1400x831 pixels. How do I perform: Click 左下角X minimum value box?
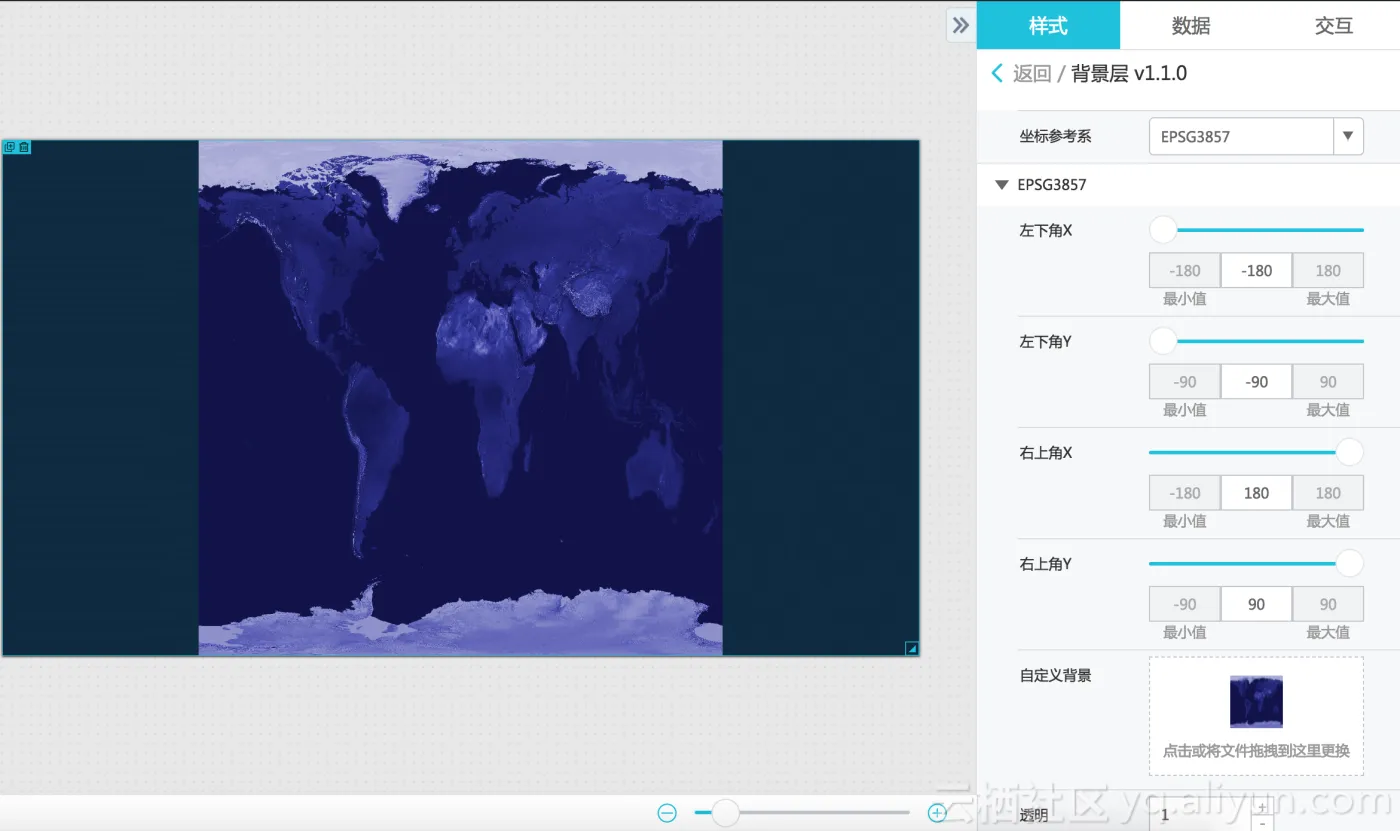(x=1184, y=270)
